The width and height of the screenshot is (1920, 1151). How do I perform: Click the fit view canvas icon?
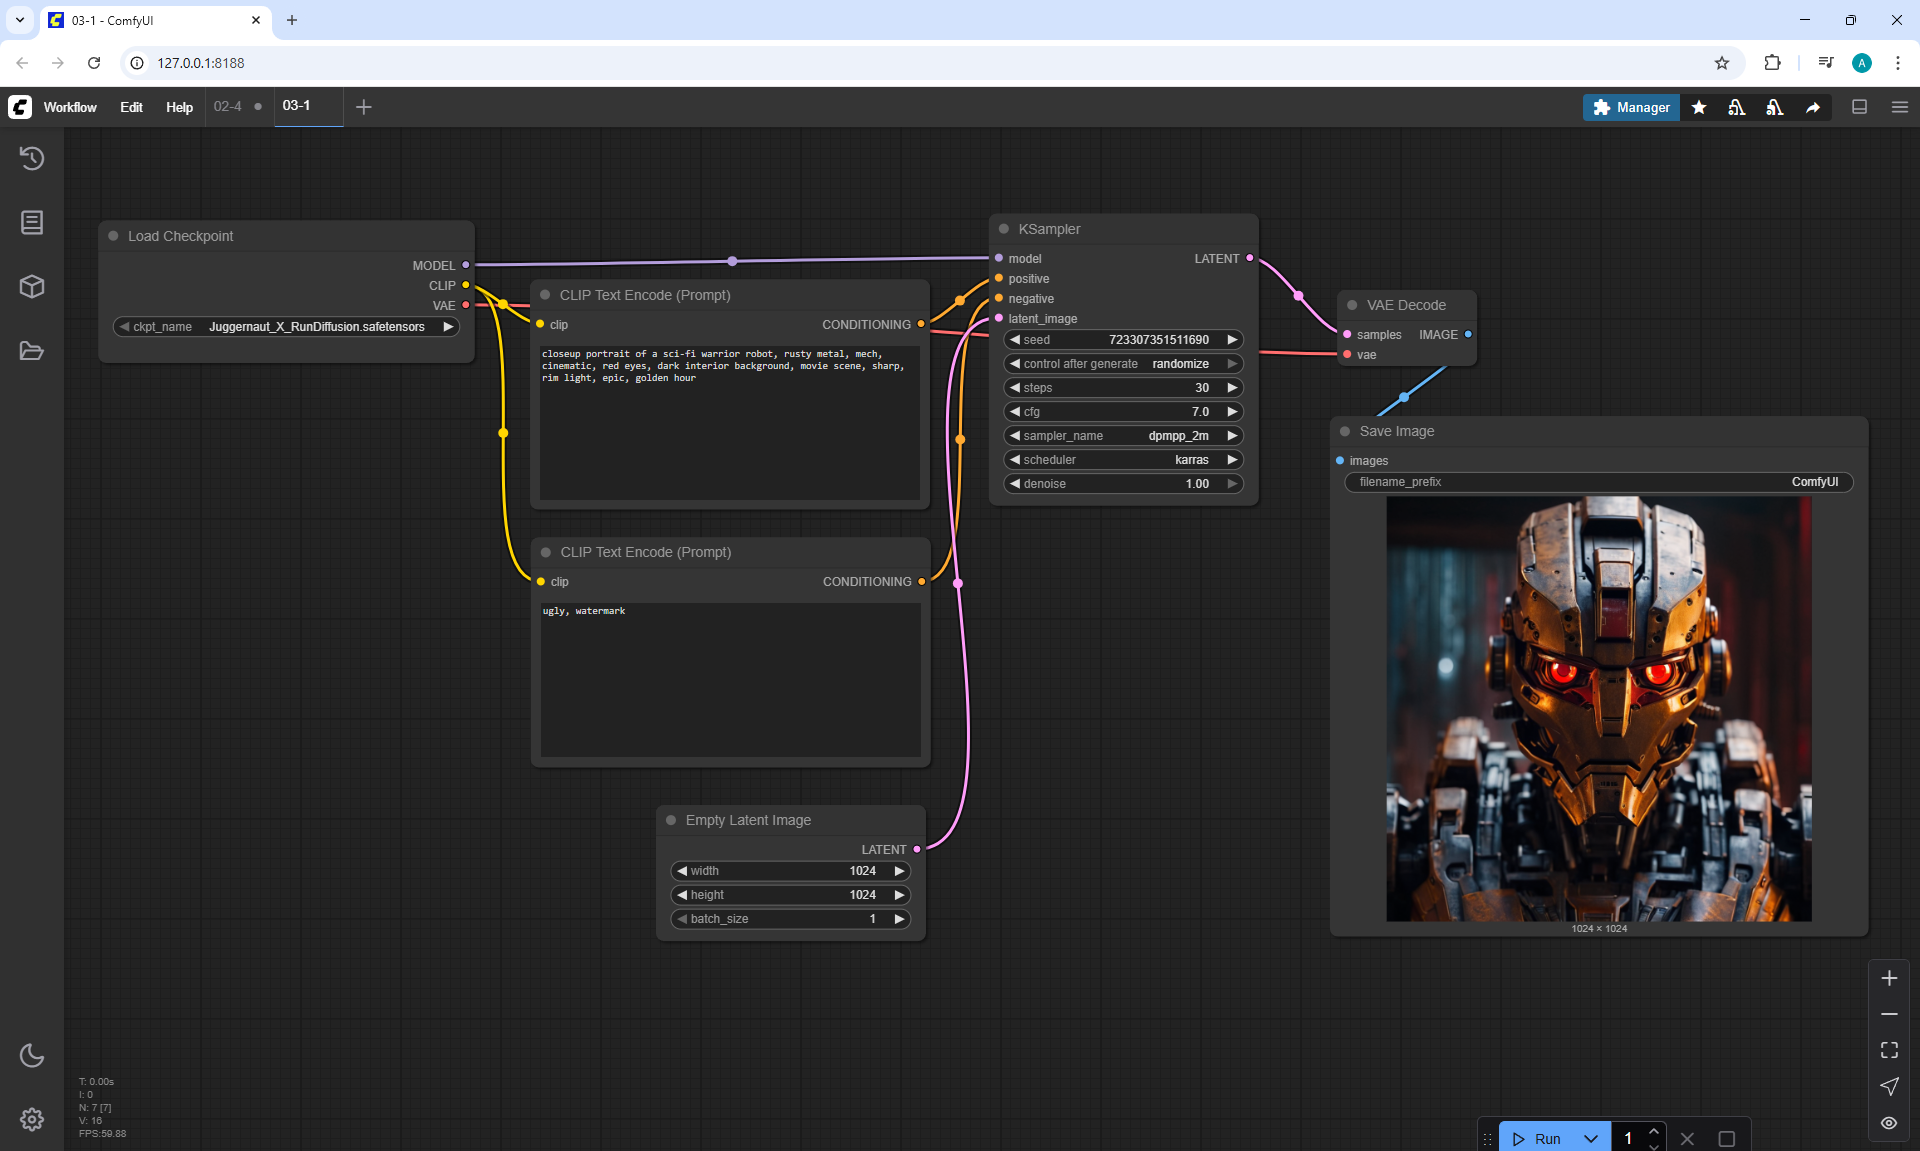click(1889, 1050)
